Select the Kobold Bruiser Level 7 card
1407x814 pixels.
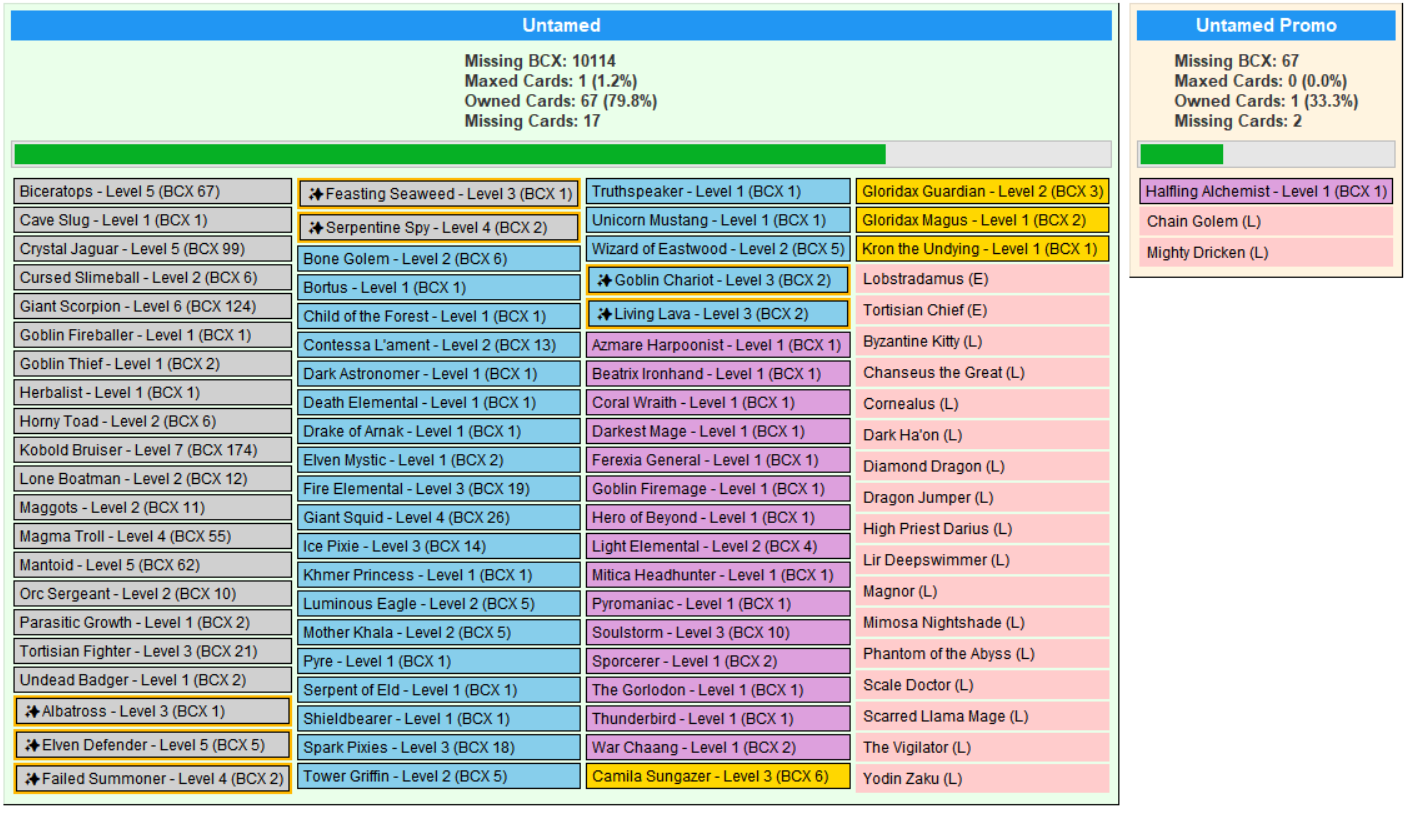pyautogui.click(x=153, y=450)
